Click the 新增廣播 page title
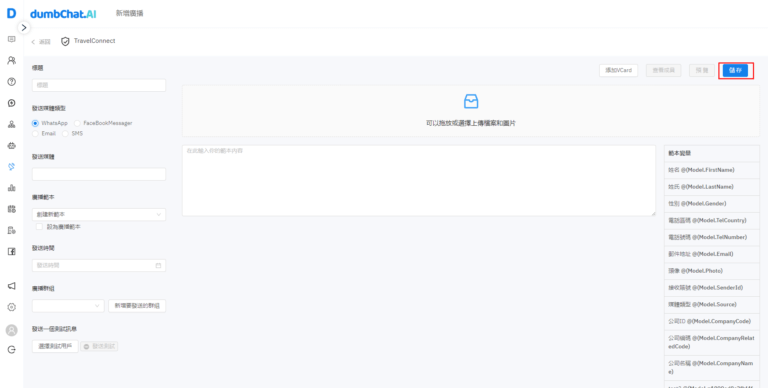The width and height of the screenshot is (768, 388). coord(130,13)
